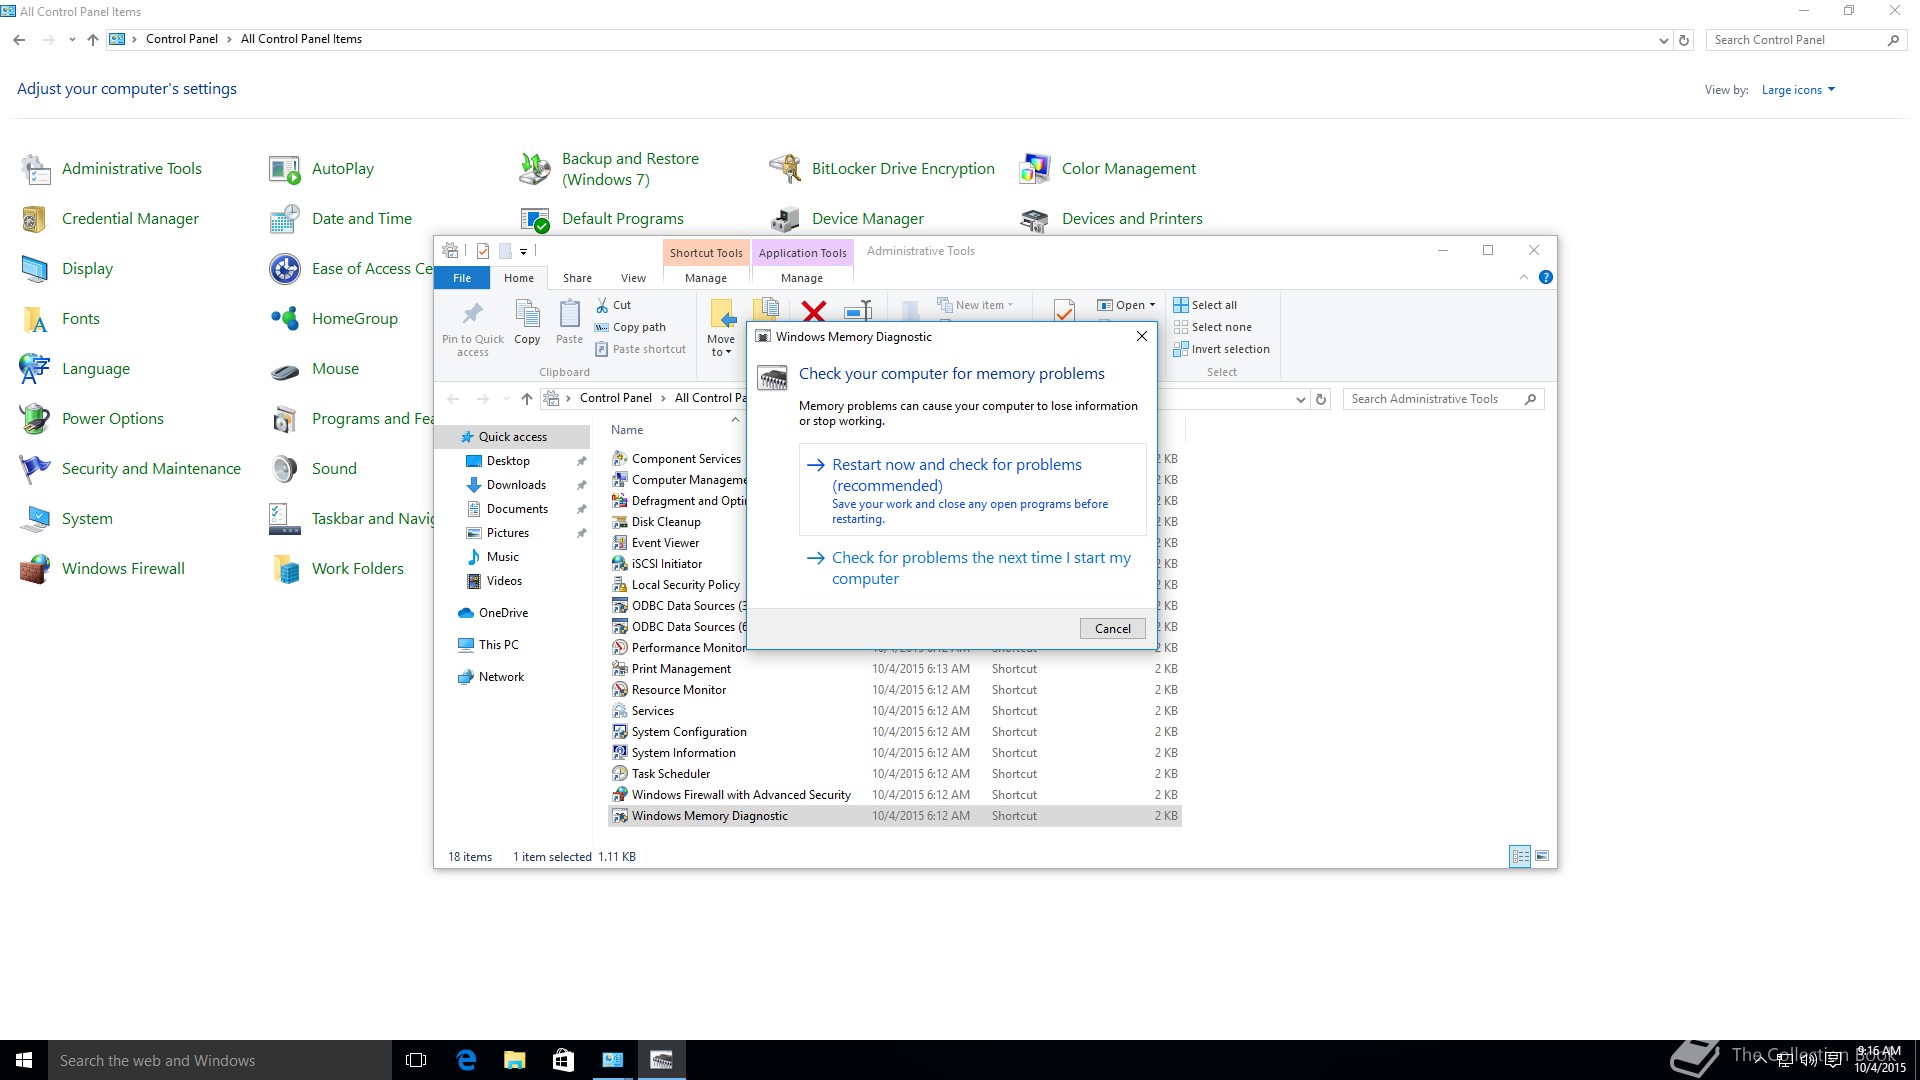The height and width of the screenshot is (1080, 1920).
Task: Click Select all in the ribbon
Action: tap(1205, 305)
